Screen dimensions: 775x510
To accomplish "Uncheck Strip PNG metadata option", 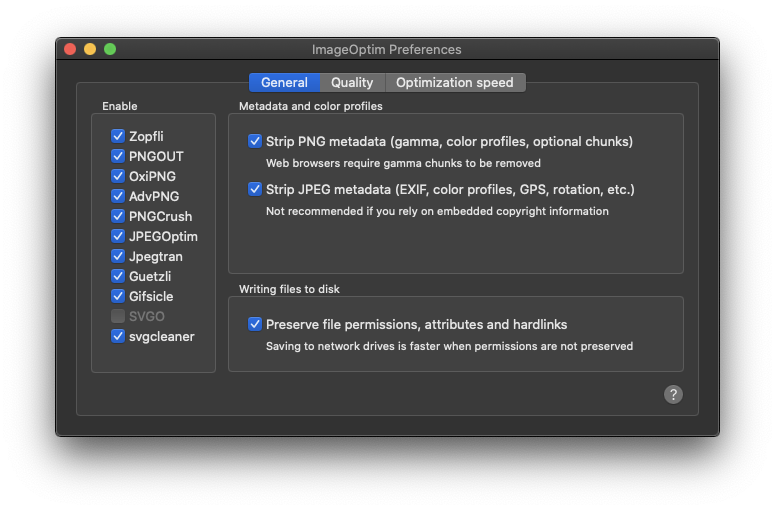I will pos(255,141).
